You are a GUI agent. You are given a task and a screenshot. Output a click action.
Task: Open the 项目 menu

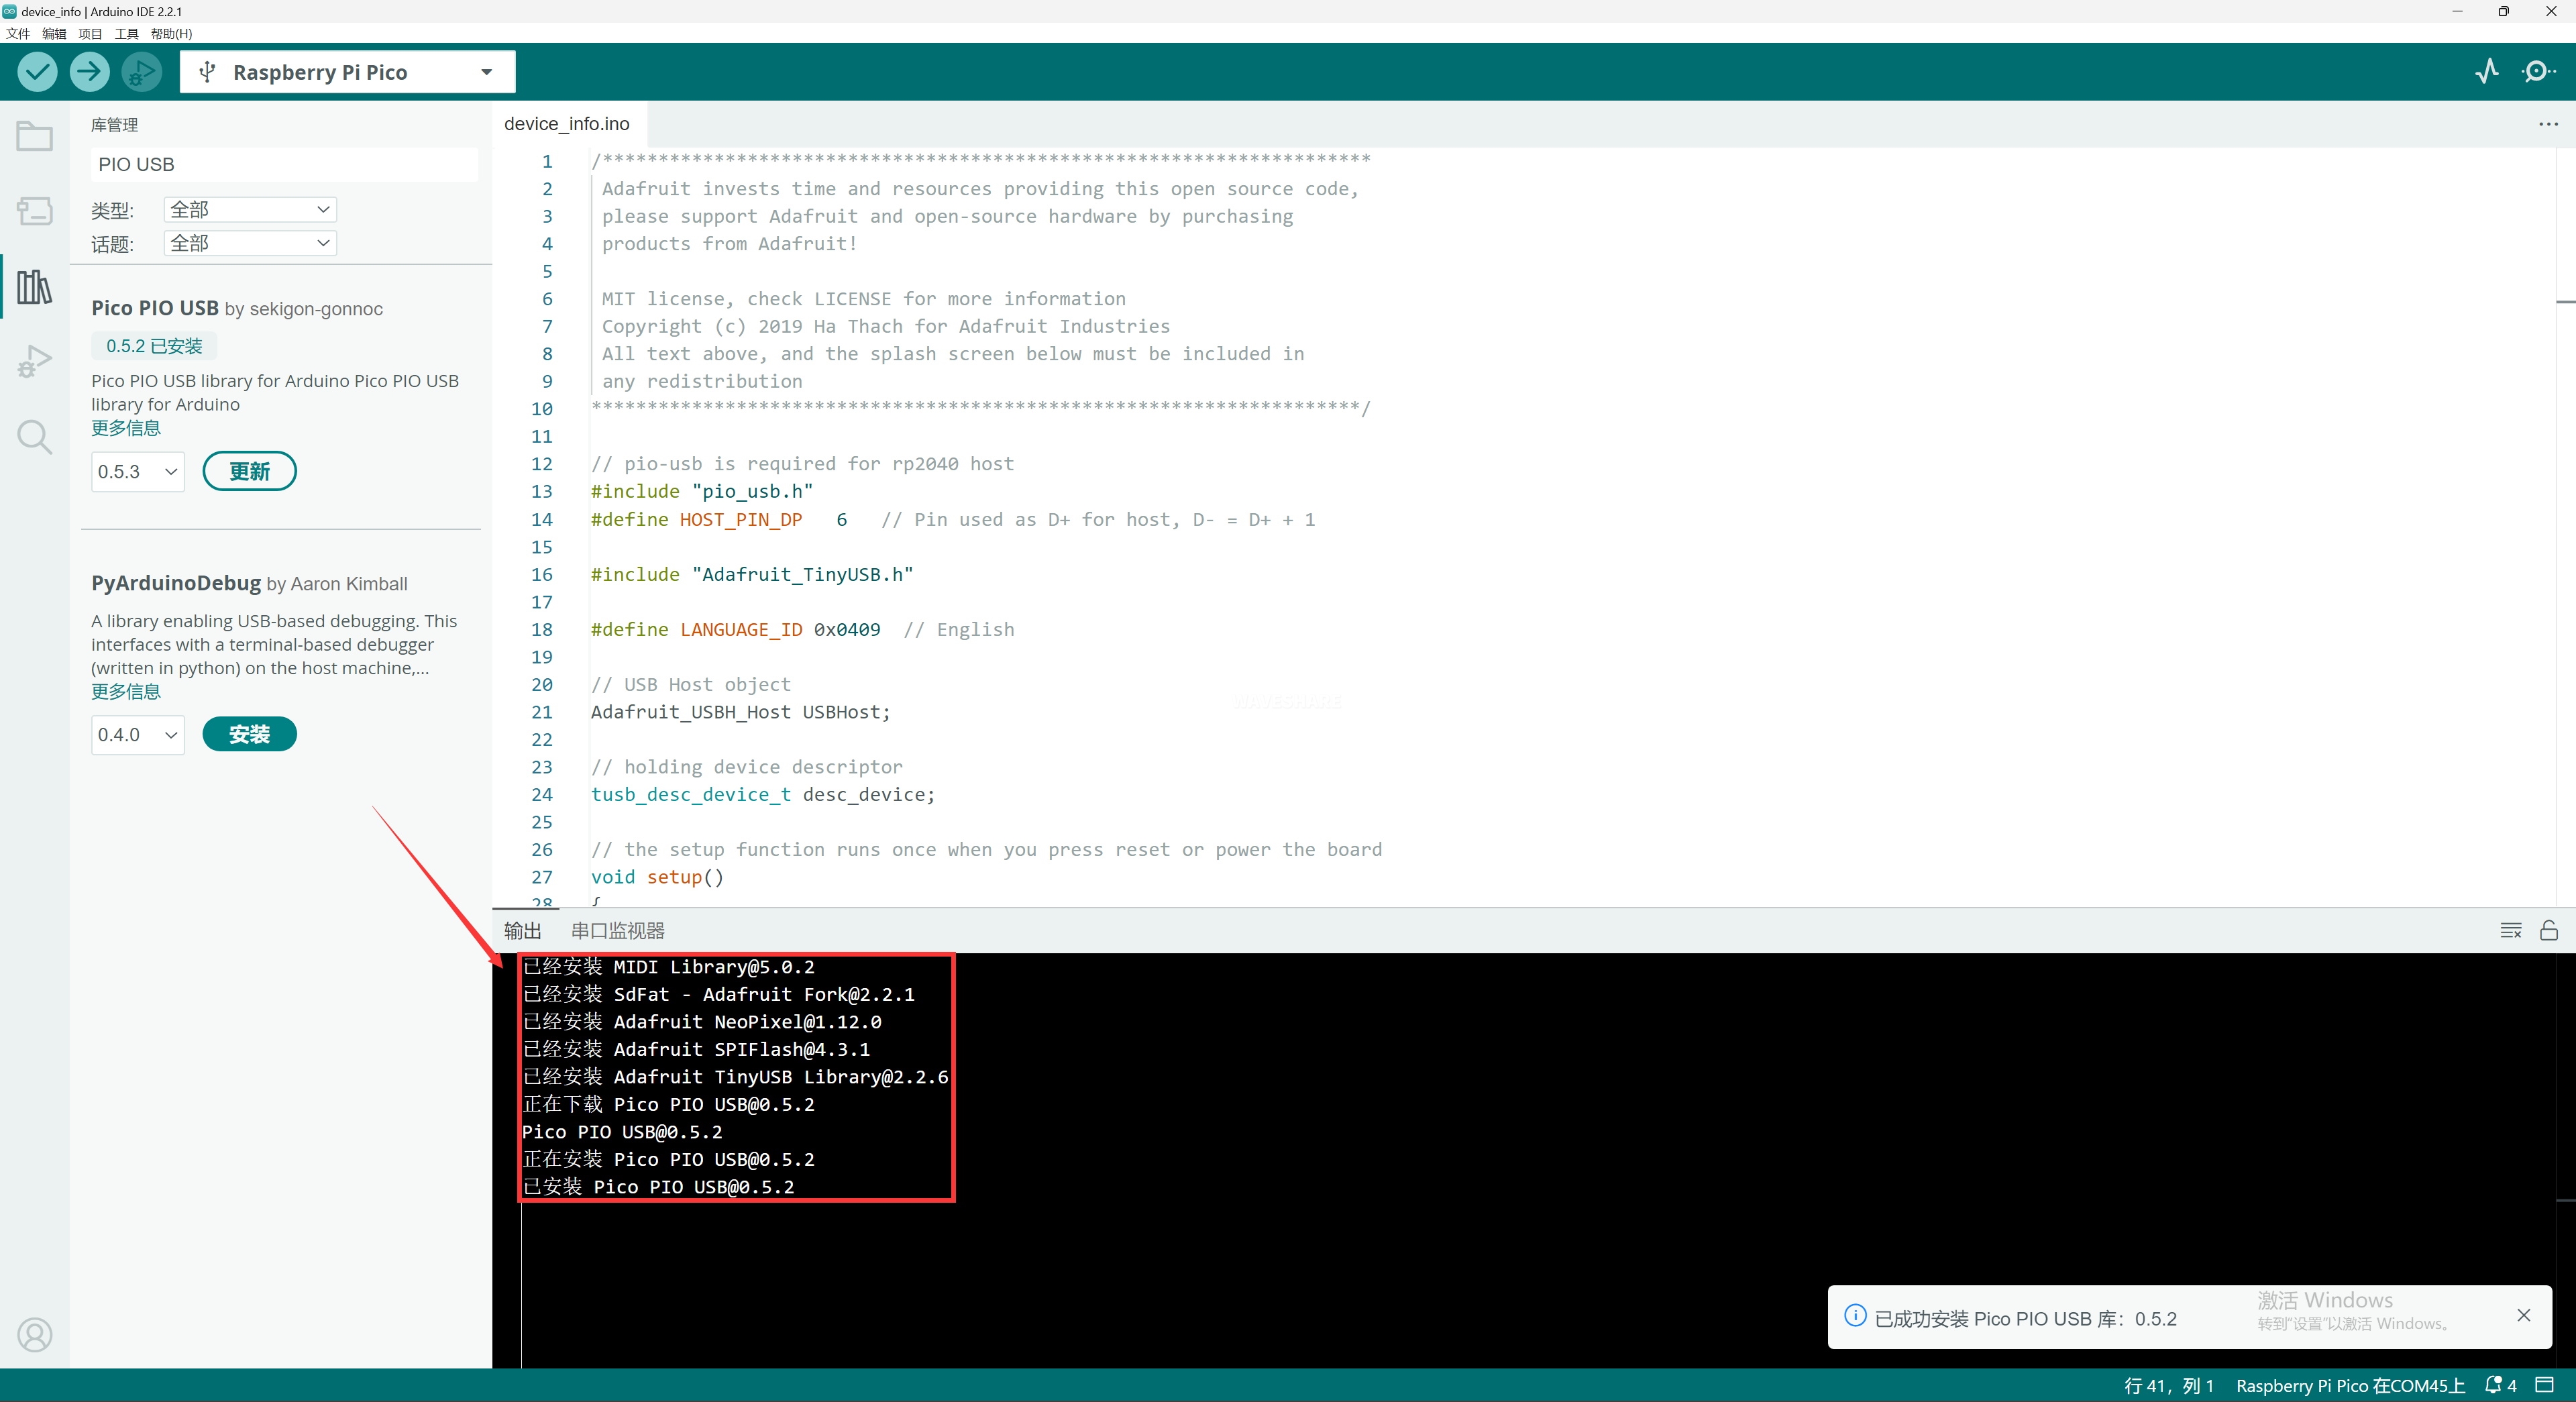click(90, 33)
